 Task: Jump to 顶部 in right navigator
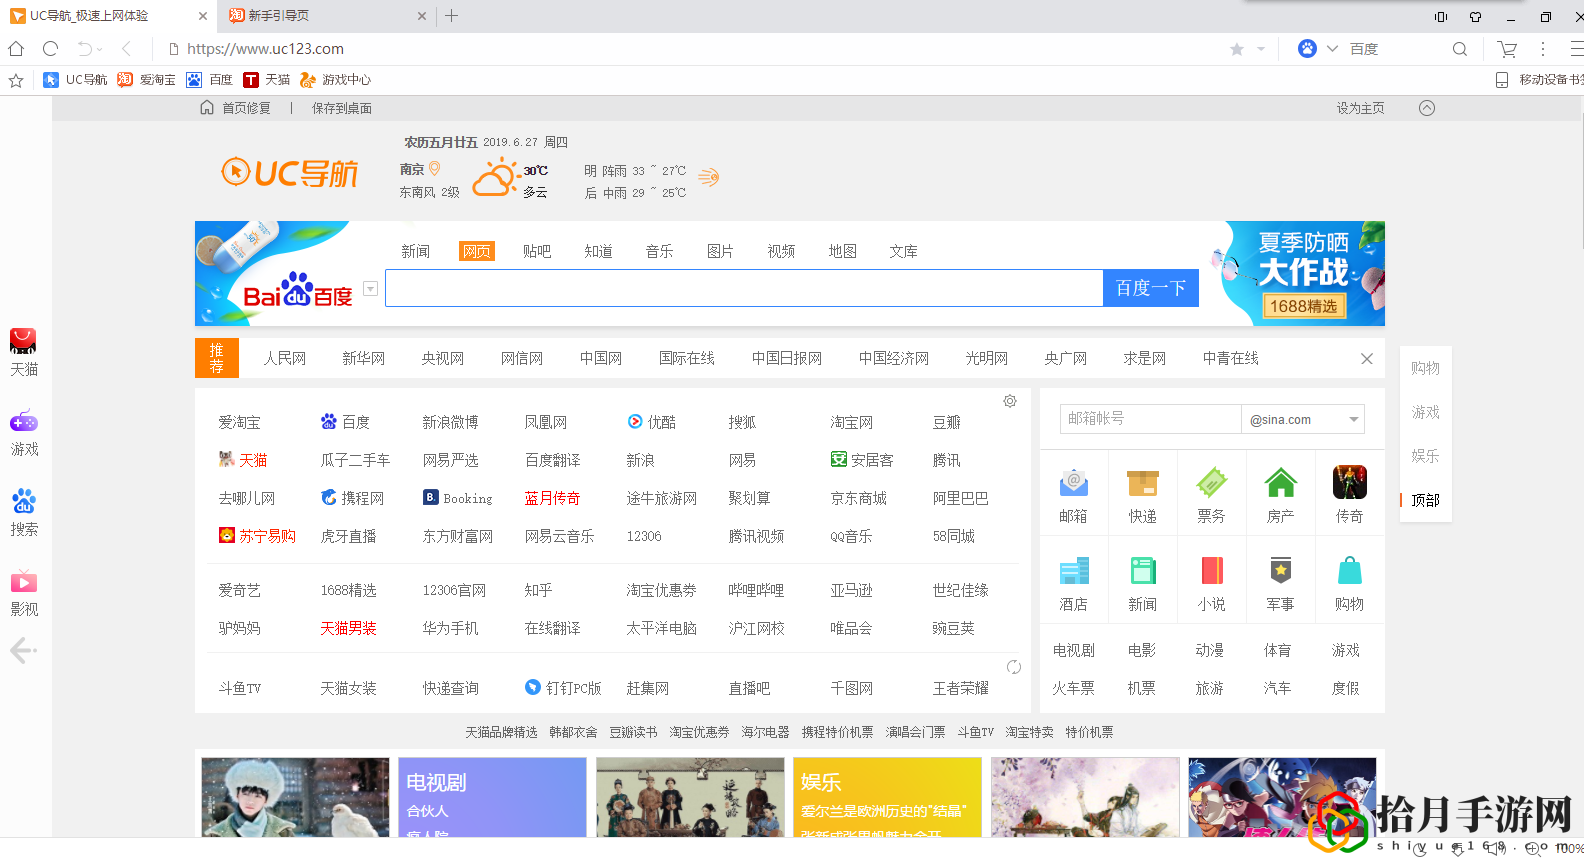(1425, 500)
